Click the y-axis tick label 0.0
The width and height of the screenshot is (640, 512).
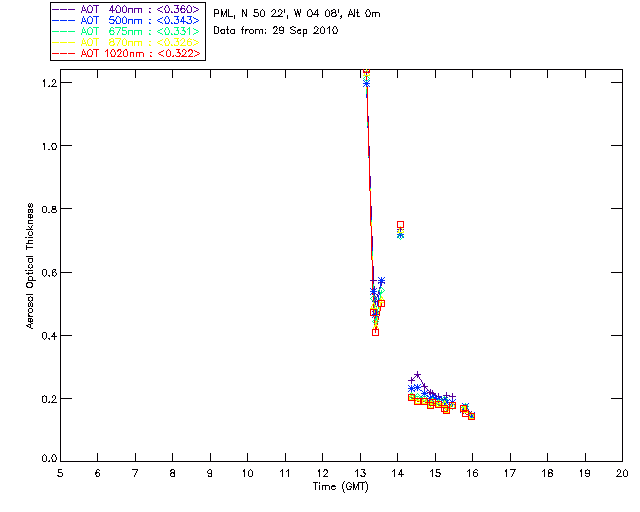pos(49,459)
